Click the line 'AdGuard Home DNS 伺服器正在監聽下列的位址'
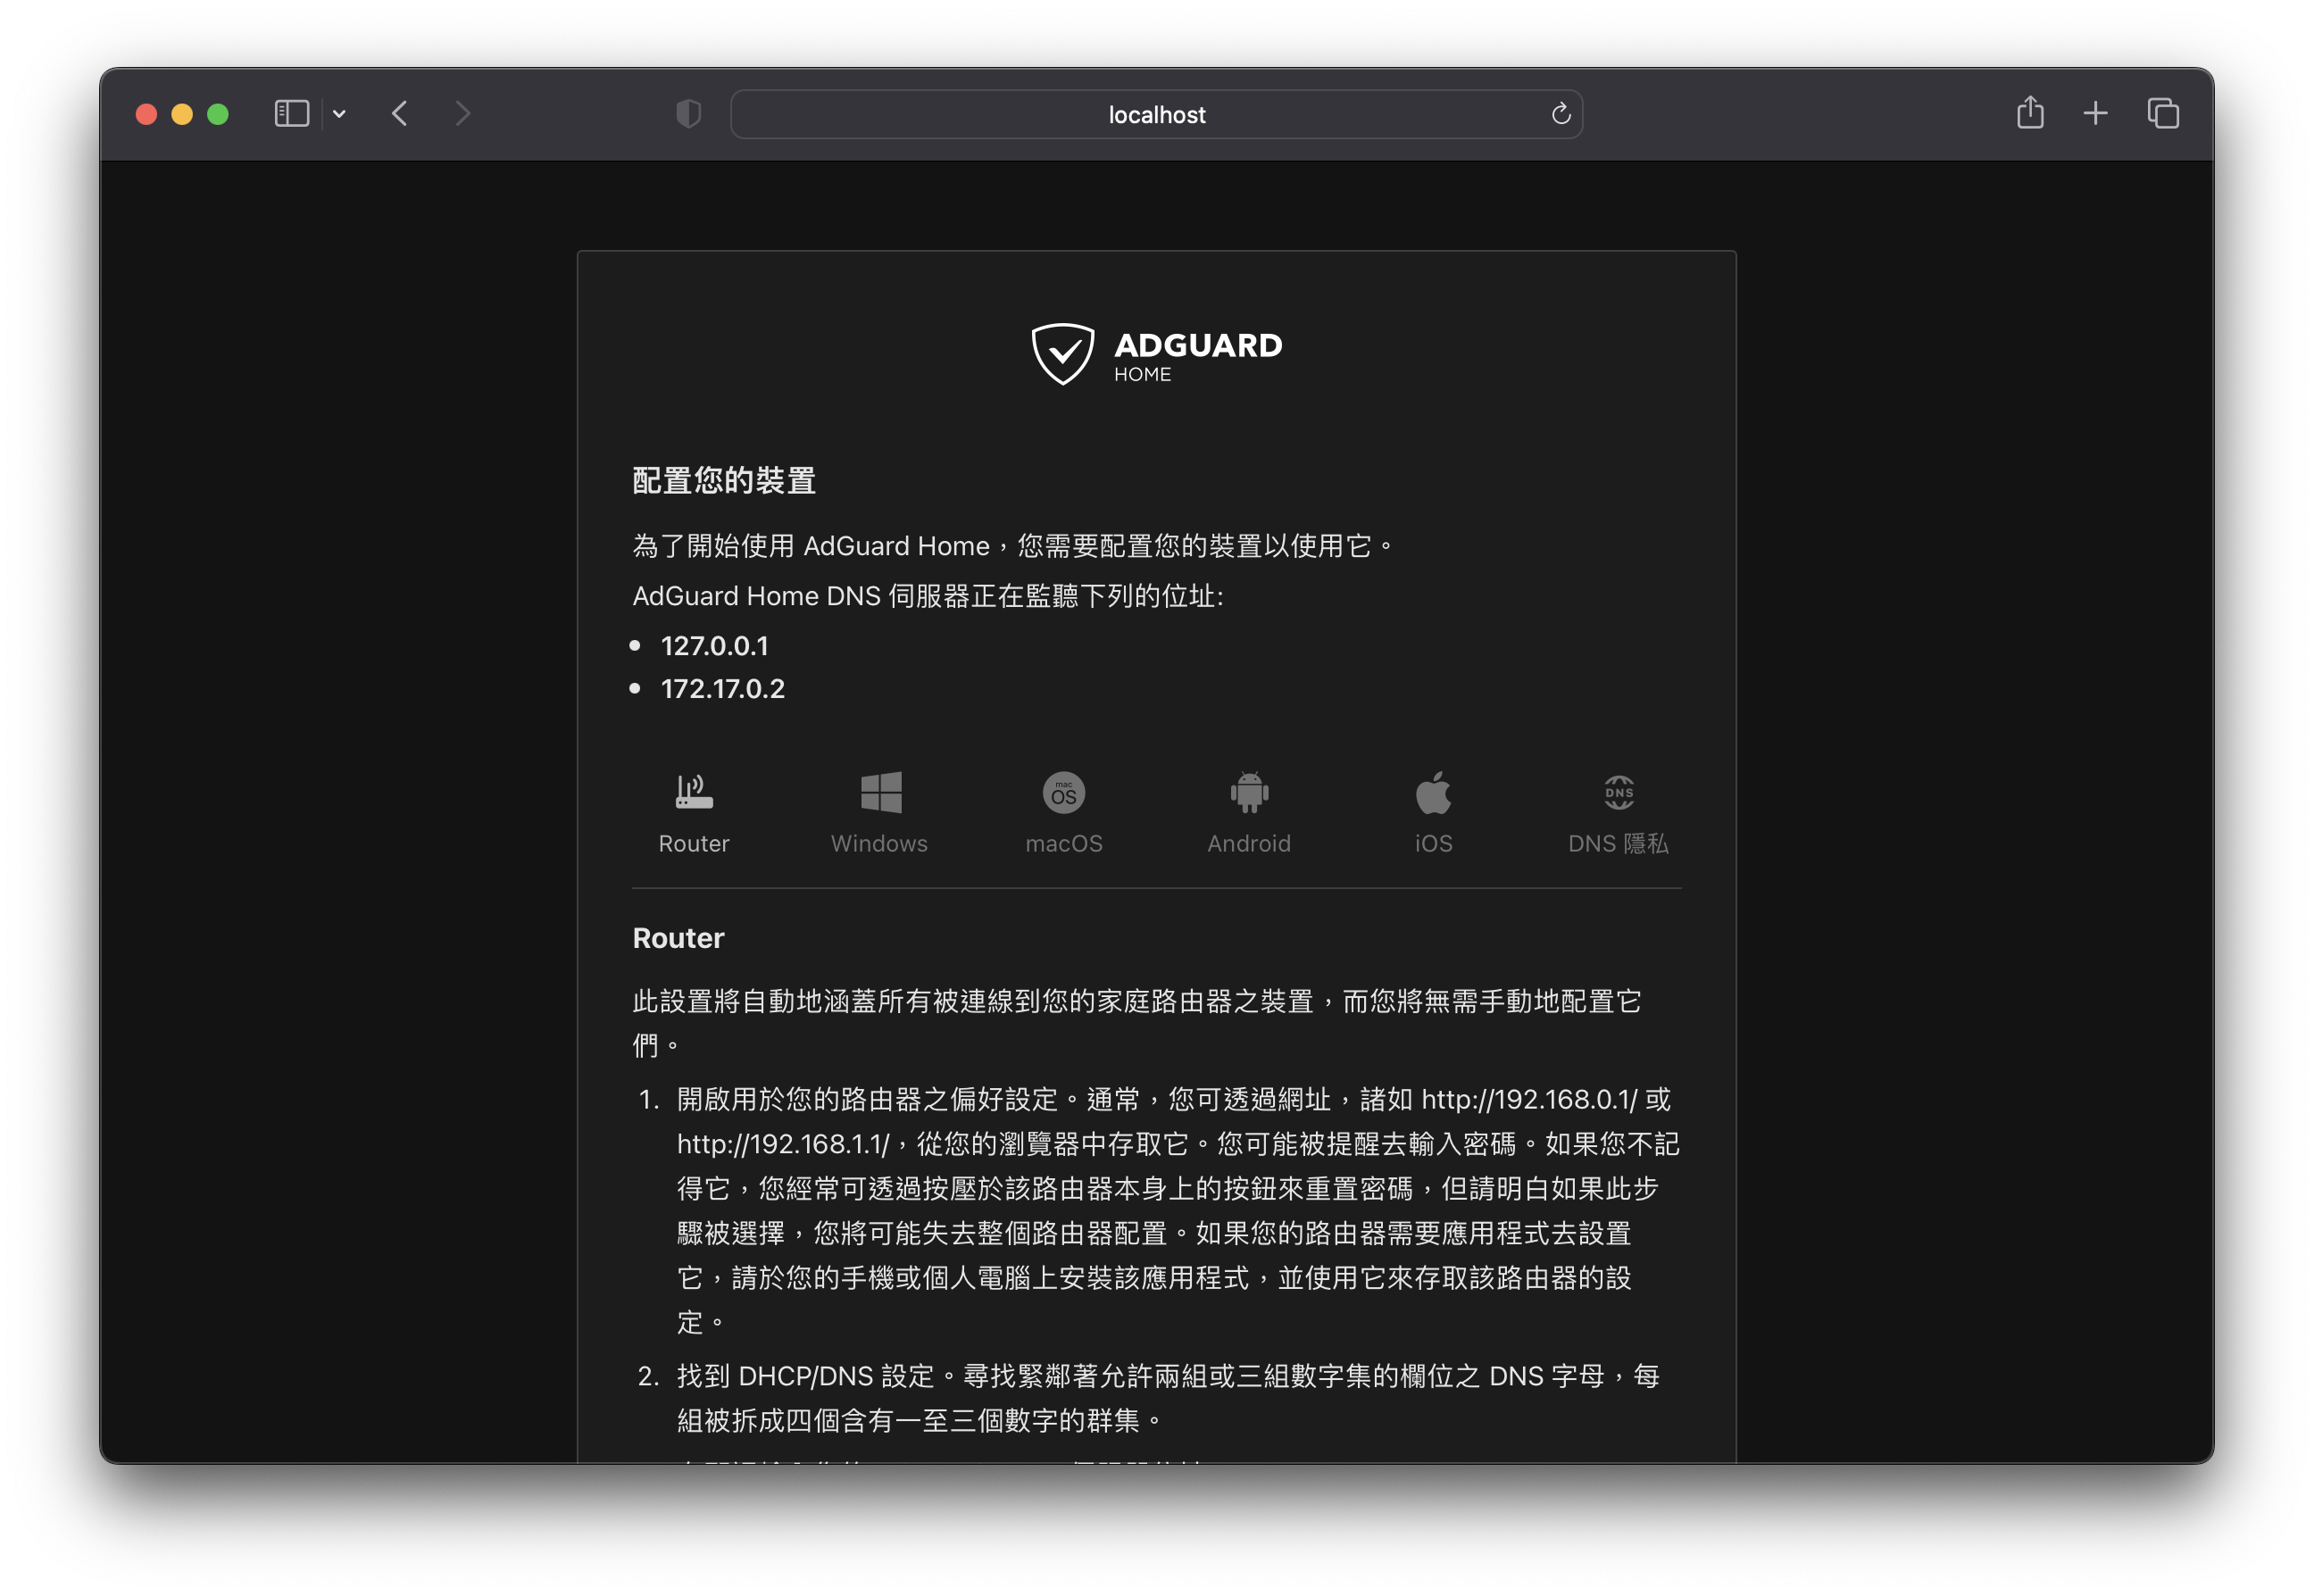 click(x=928, y=596)
